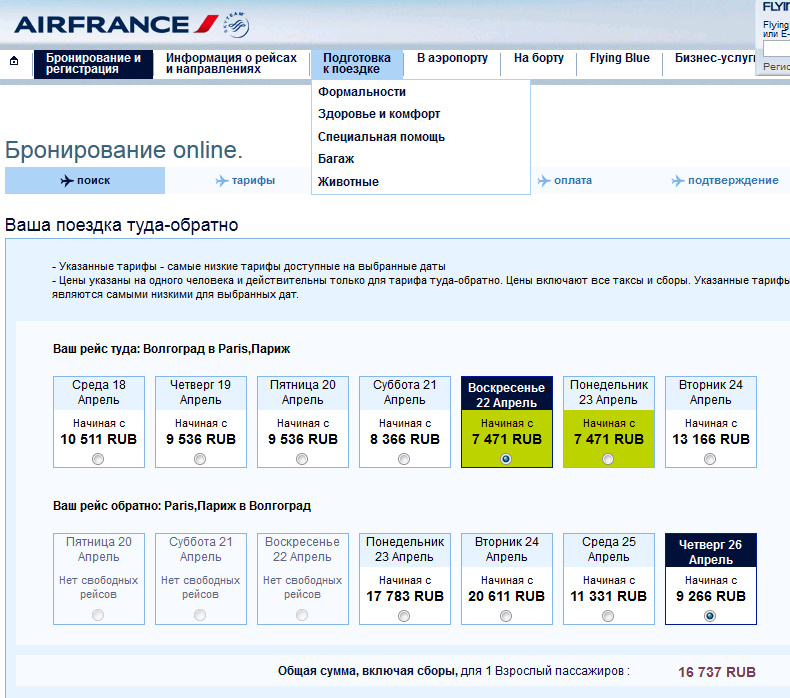Click Ваш рейс туда: Волгоград в Paris label
This screenshot has width=790, height=698.
[x=171, y=349]
